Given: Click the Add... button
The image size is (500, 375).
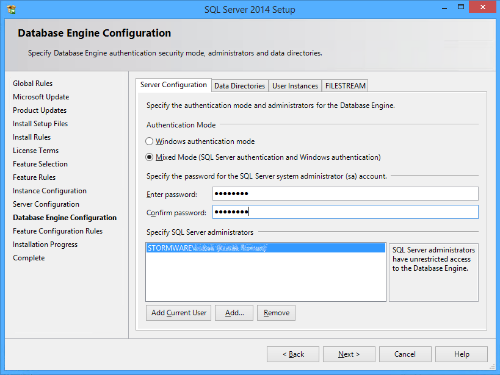Looking at the screenshot, I should 234,313.
